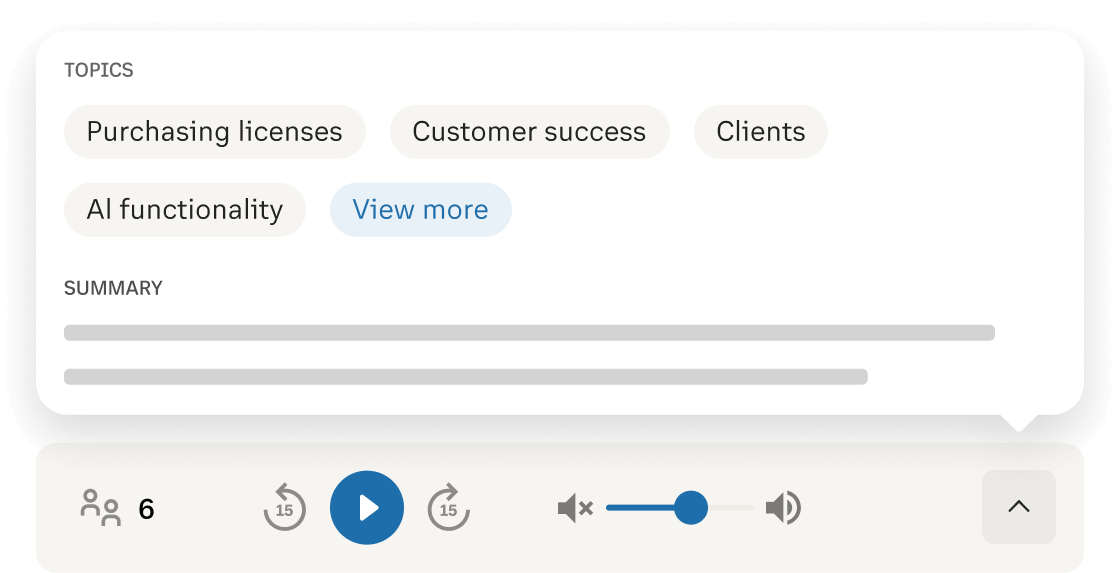Click the loud speaker volume icon
Viewport: 1120px width, 573px height.
(x=783, y=508)
